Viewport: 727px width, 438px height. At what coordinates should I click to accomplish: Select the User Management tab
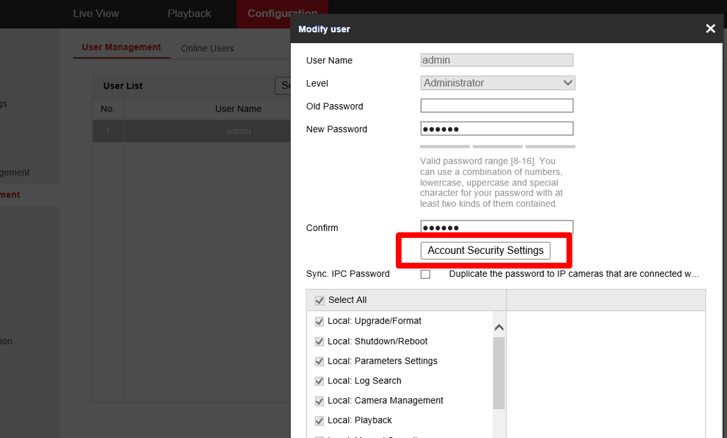point(121,47)
